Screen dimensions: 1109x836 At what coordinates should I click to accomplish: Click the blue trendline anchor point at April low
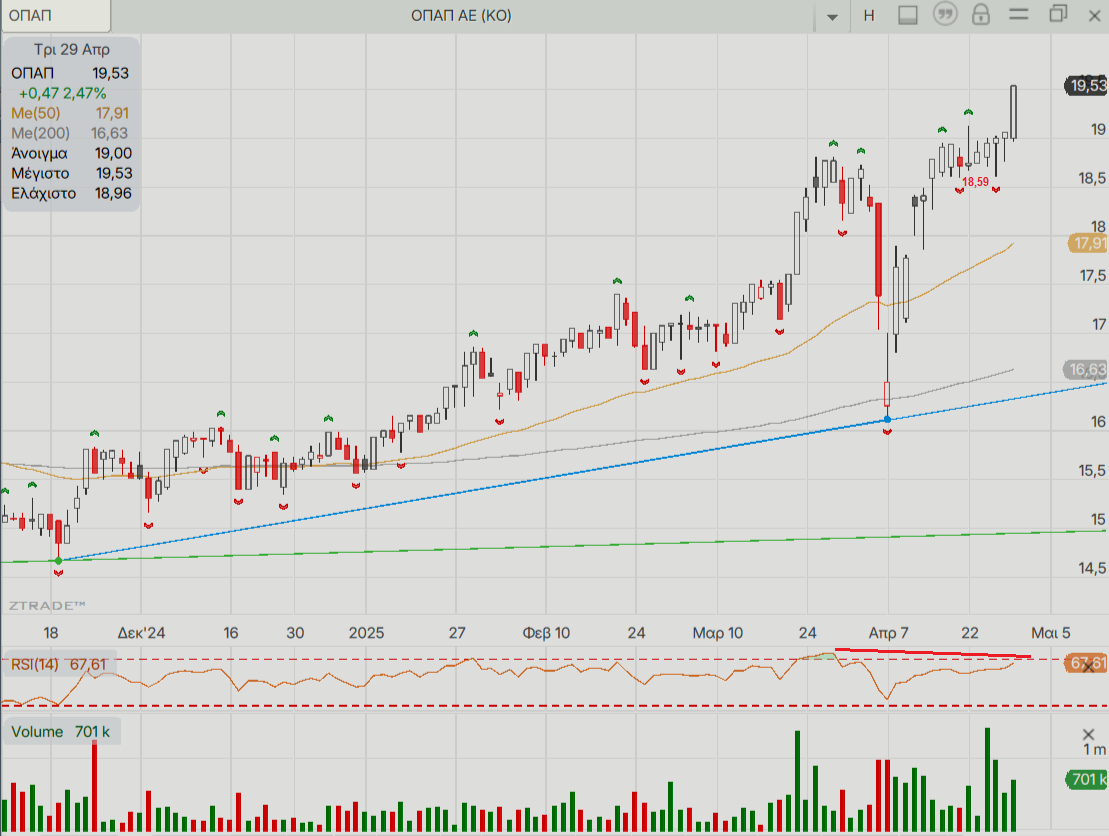point(887,419)
